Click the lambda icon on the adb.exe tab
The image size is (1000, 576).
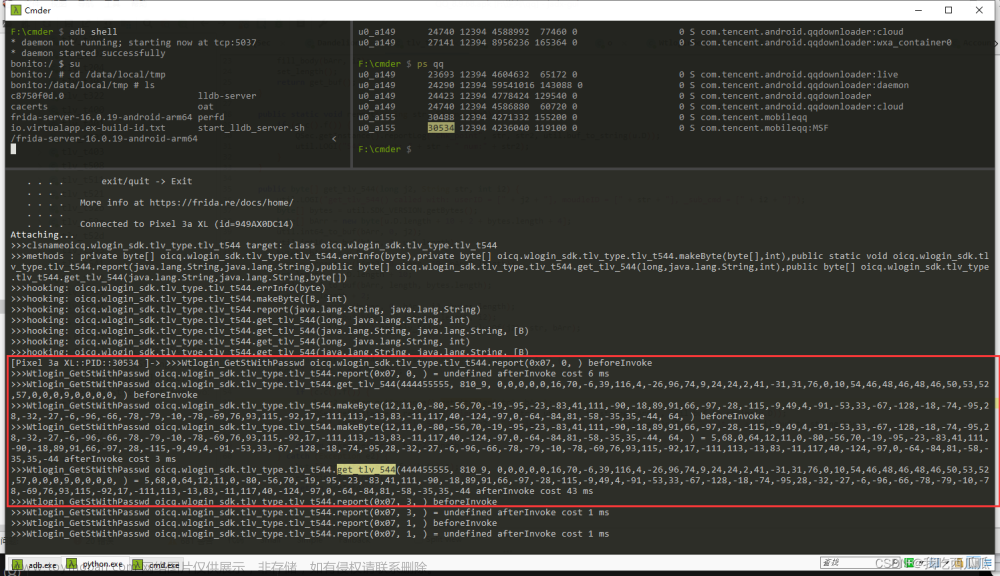pos(17,565)
